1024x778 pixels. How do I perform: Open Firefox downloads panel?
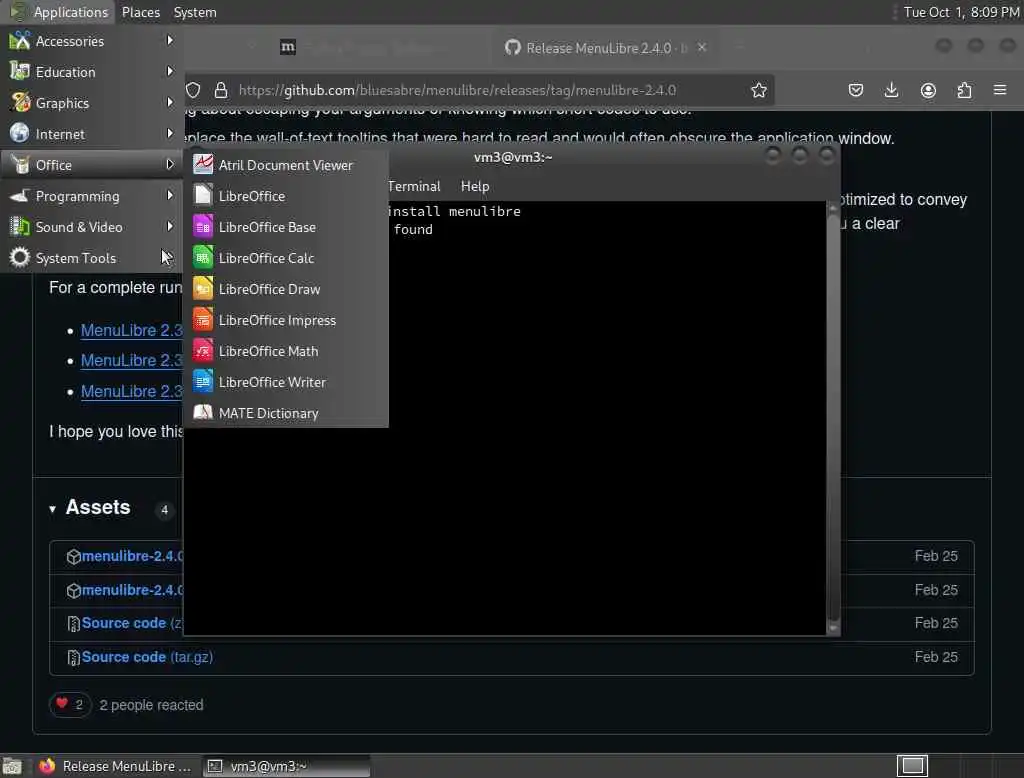click(x=891, y=90)
